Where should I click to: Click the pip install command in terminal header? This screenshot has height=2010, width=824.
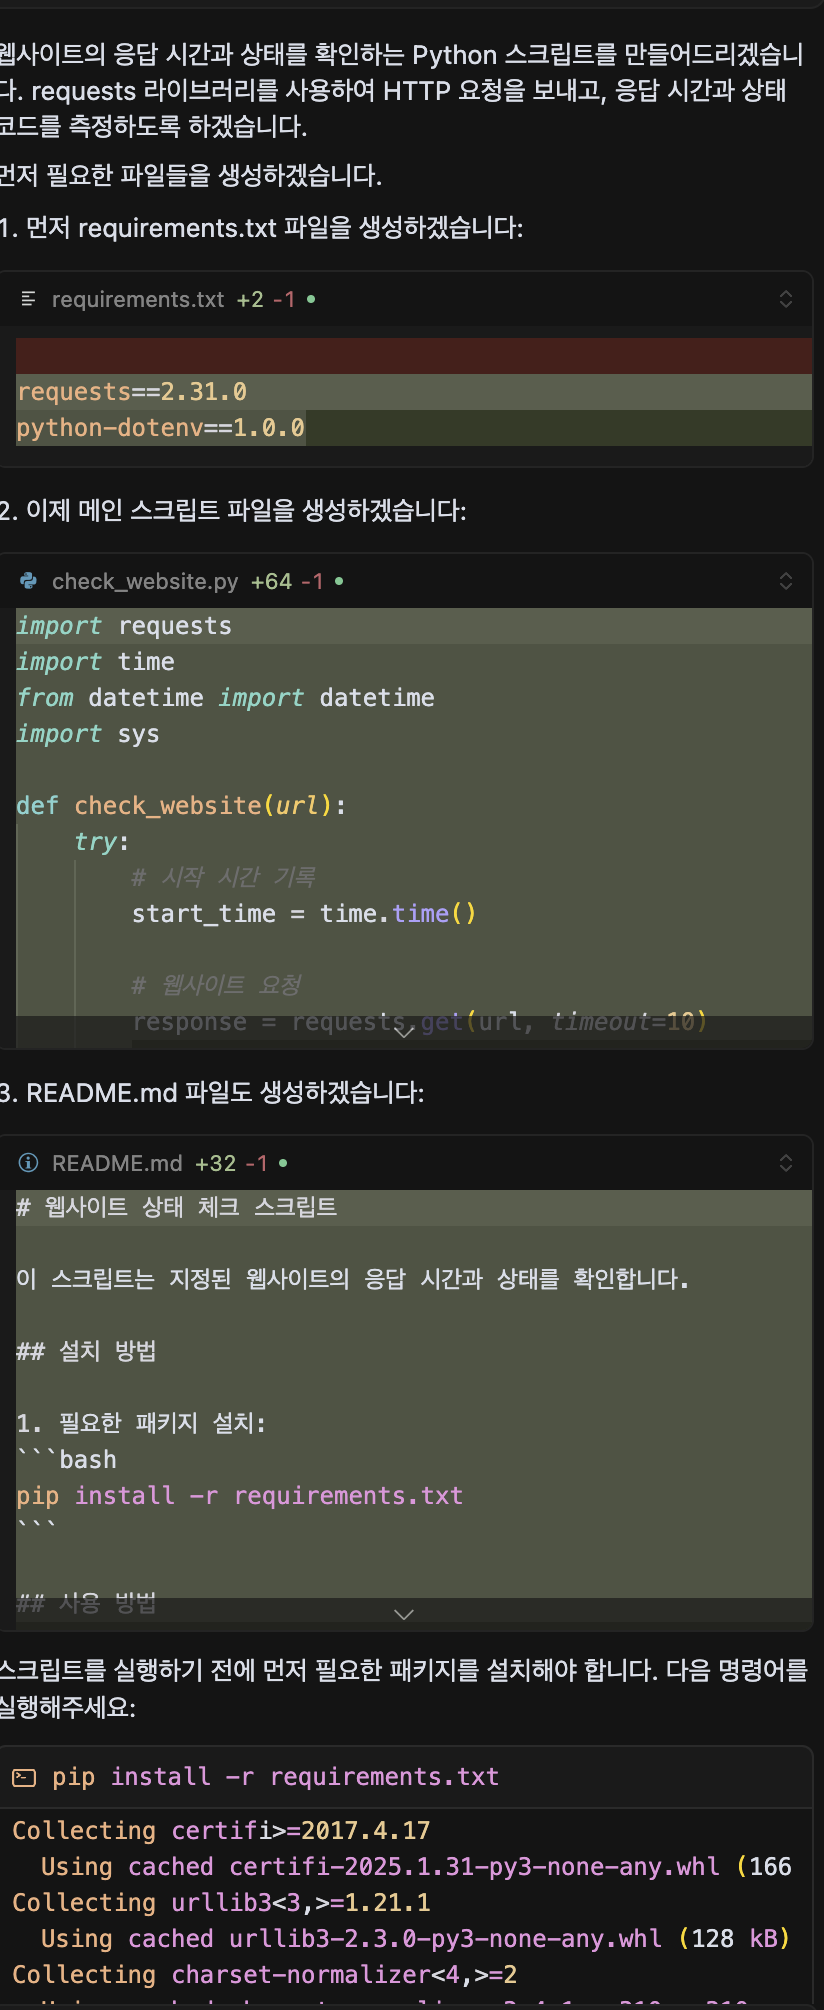click(276, 1777)
